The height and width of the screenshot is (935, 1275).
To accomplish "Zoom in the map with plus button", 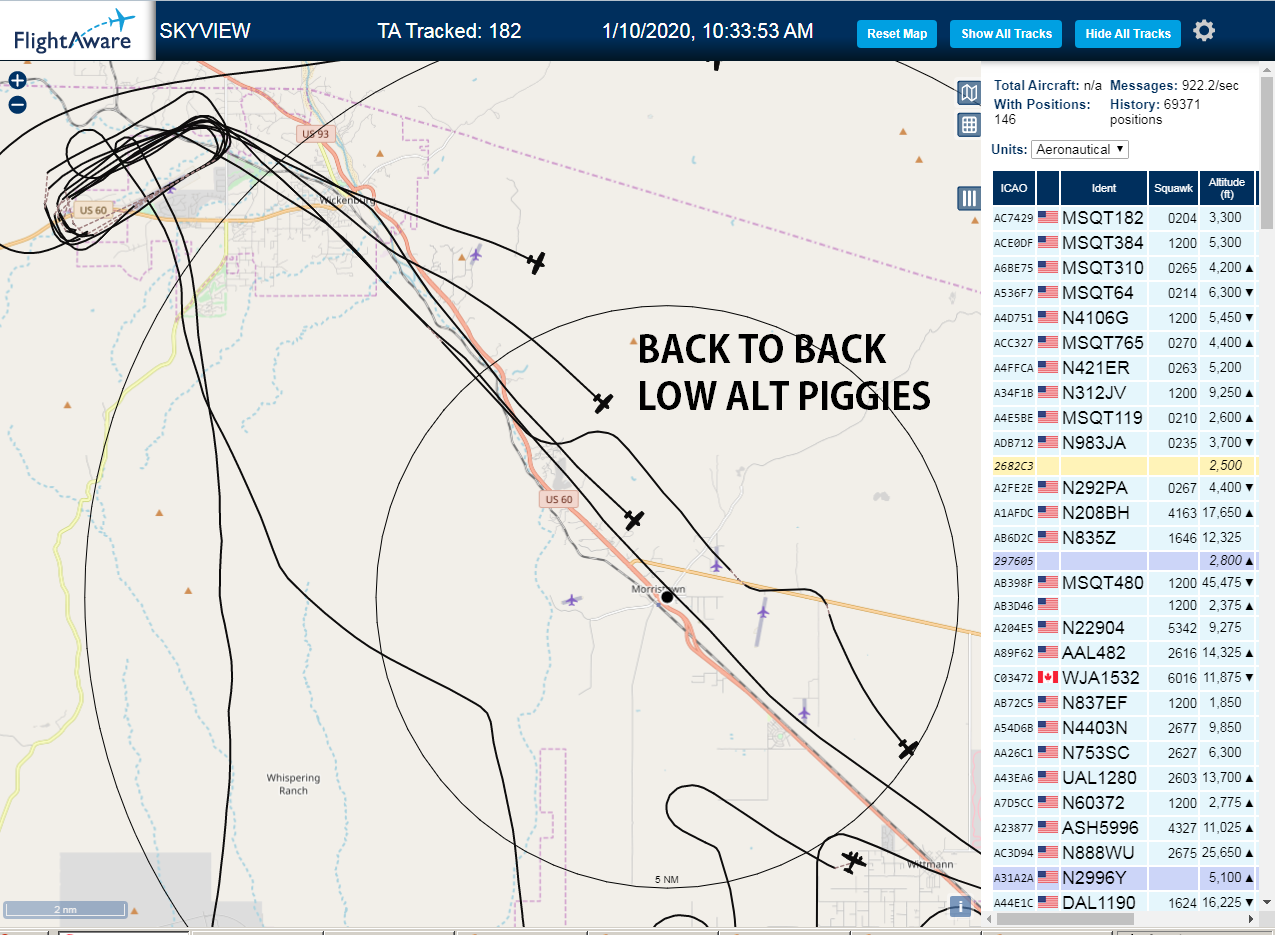I will [17, 81].
